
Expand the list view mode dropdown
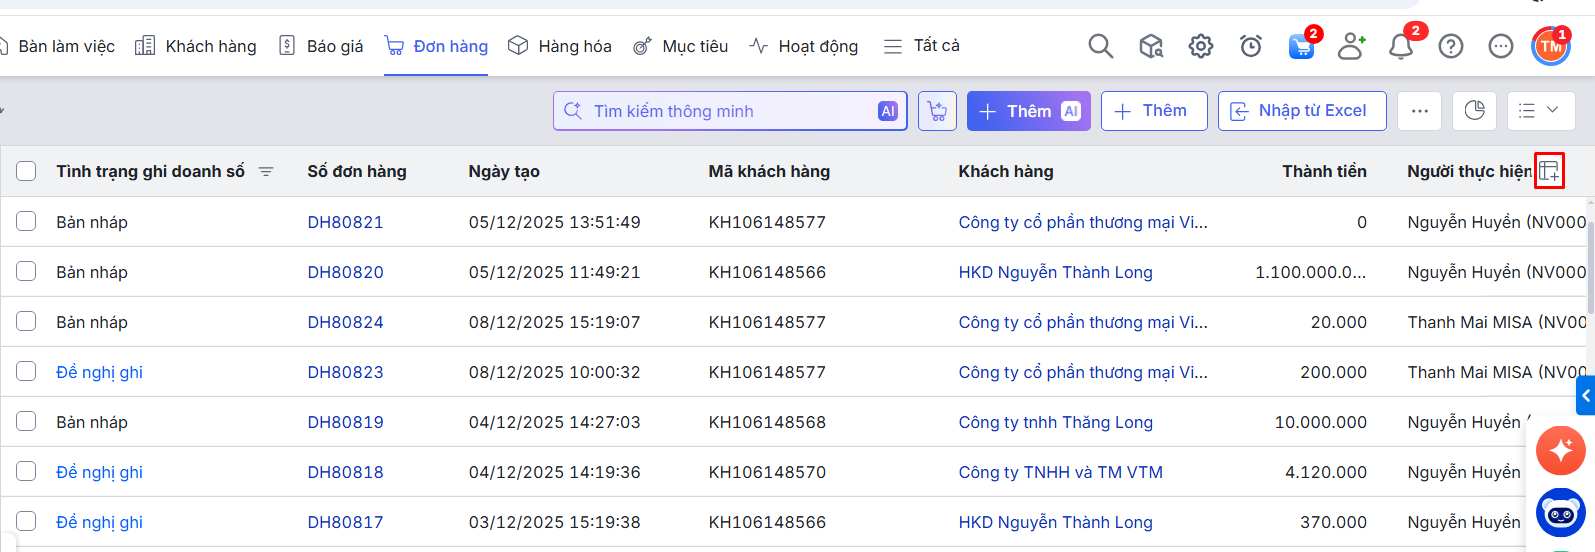click(1540, 111)
